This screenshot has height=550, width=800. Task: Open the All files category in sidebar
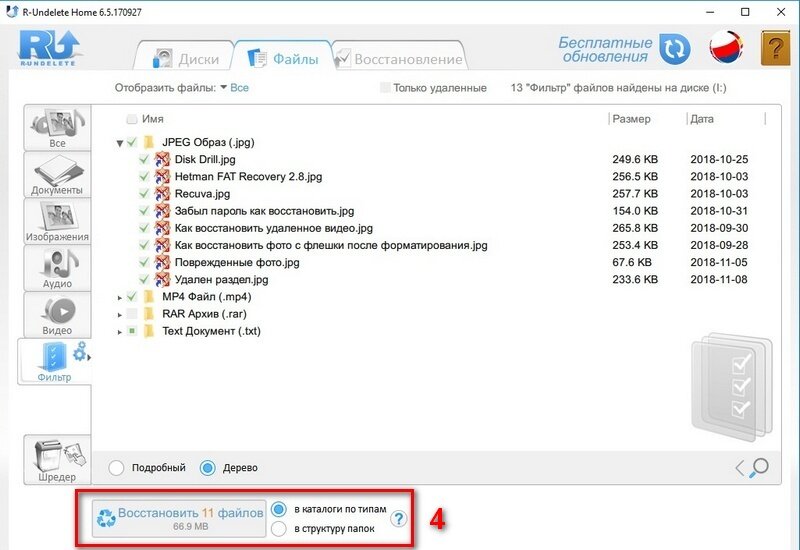(57, 128)
